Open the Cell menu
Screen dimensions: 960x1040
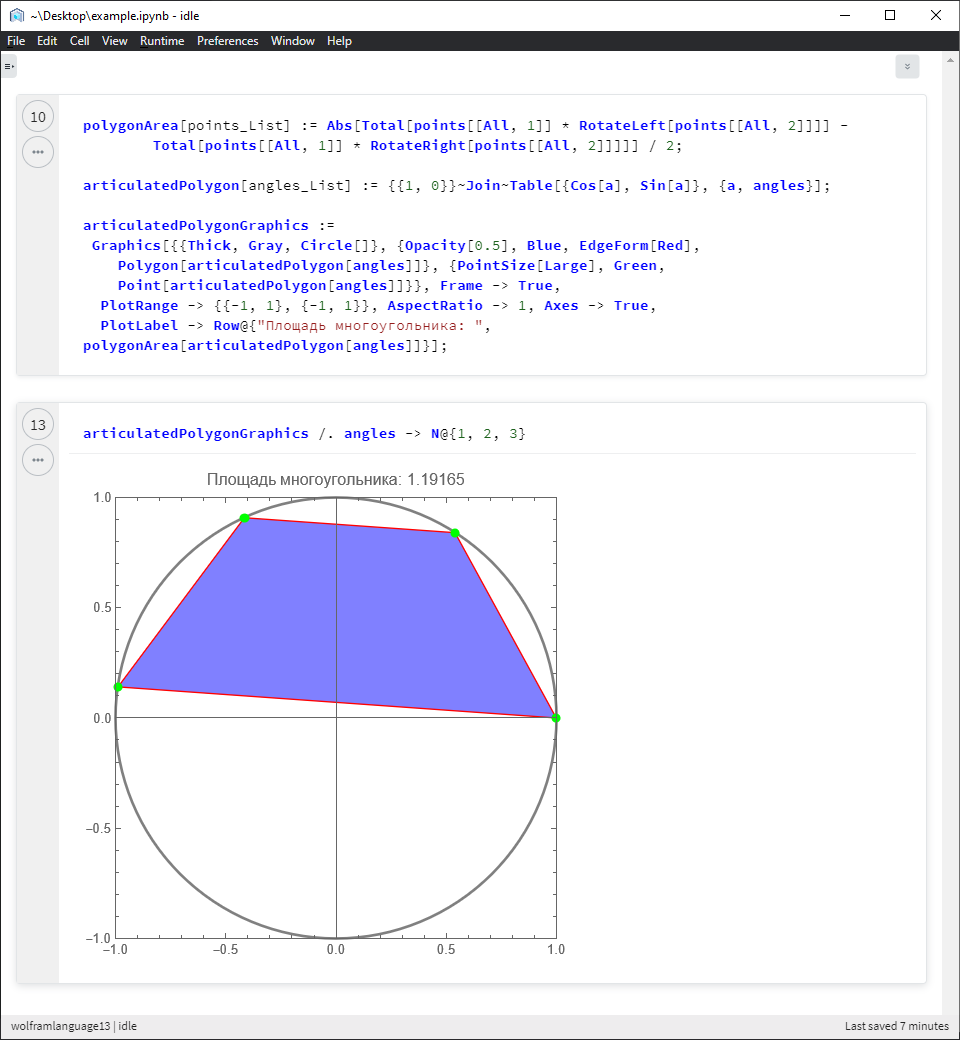point(79,41)
